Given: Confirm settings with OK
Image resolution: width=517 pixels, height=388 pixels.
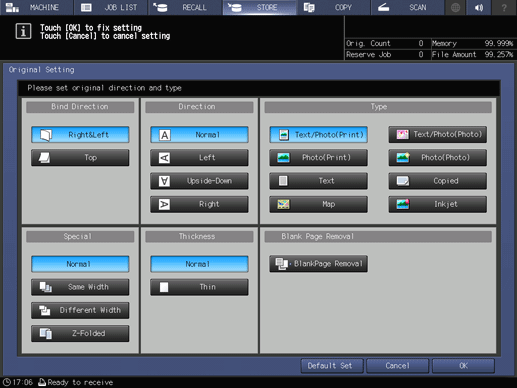Looking at the screenshot, I should (463, 366).
